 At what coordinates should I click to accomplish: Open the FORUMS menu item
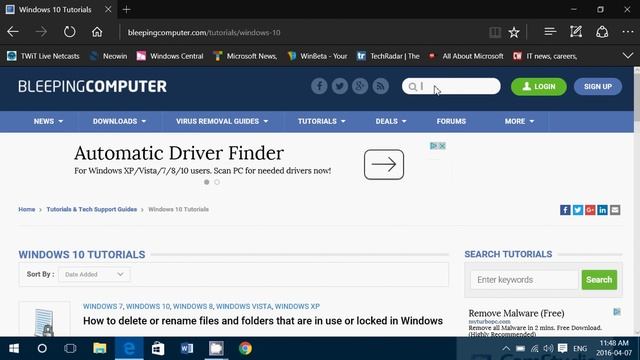point(451,121)
